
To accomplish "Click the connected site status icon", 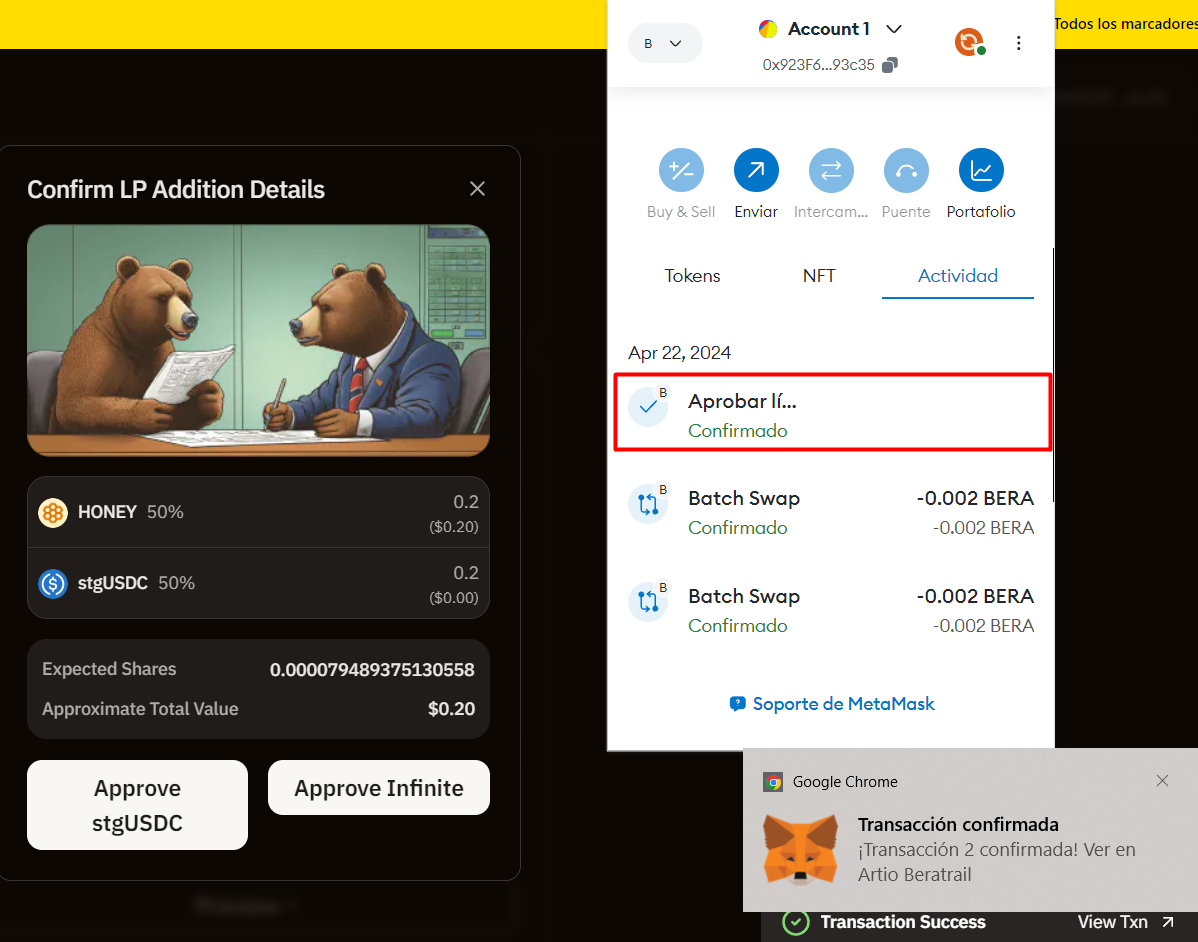I will 970,41.
